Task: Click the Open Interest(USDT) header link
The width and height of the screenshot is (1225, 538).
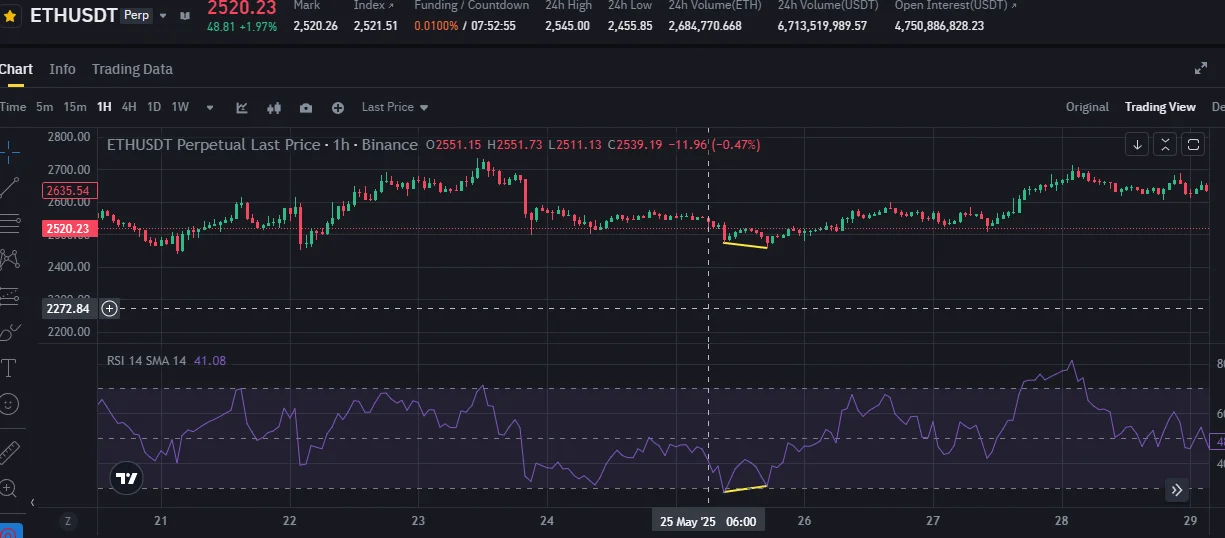Action: (954, 6)
